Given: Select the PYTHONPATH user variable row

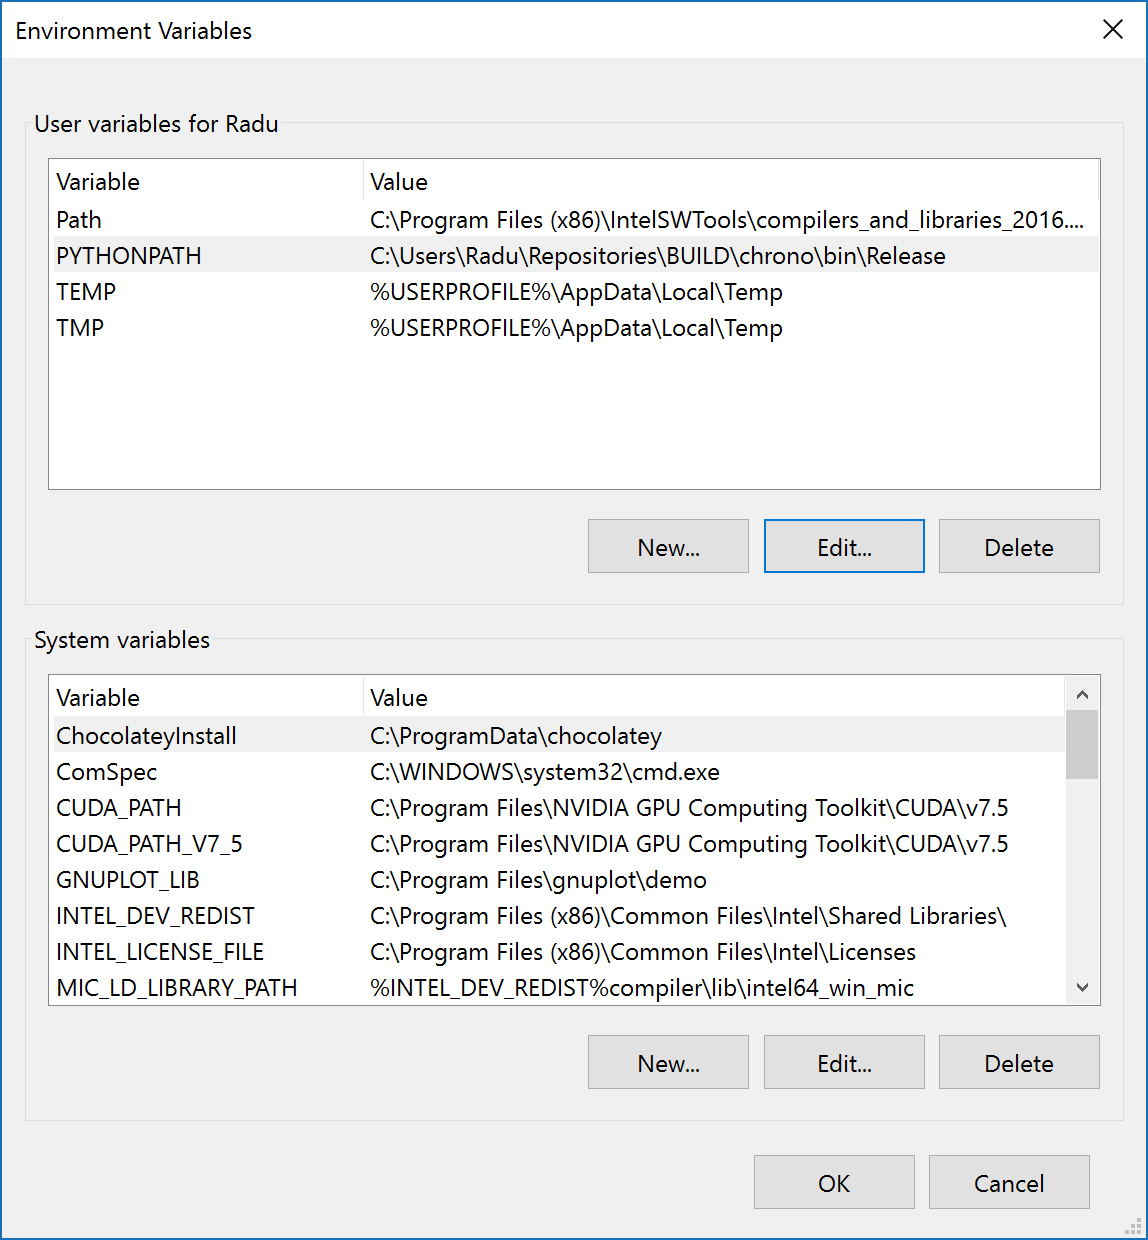Looking at the screenshot, I should point(574,255).
